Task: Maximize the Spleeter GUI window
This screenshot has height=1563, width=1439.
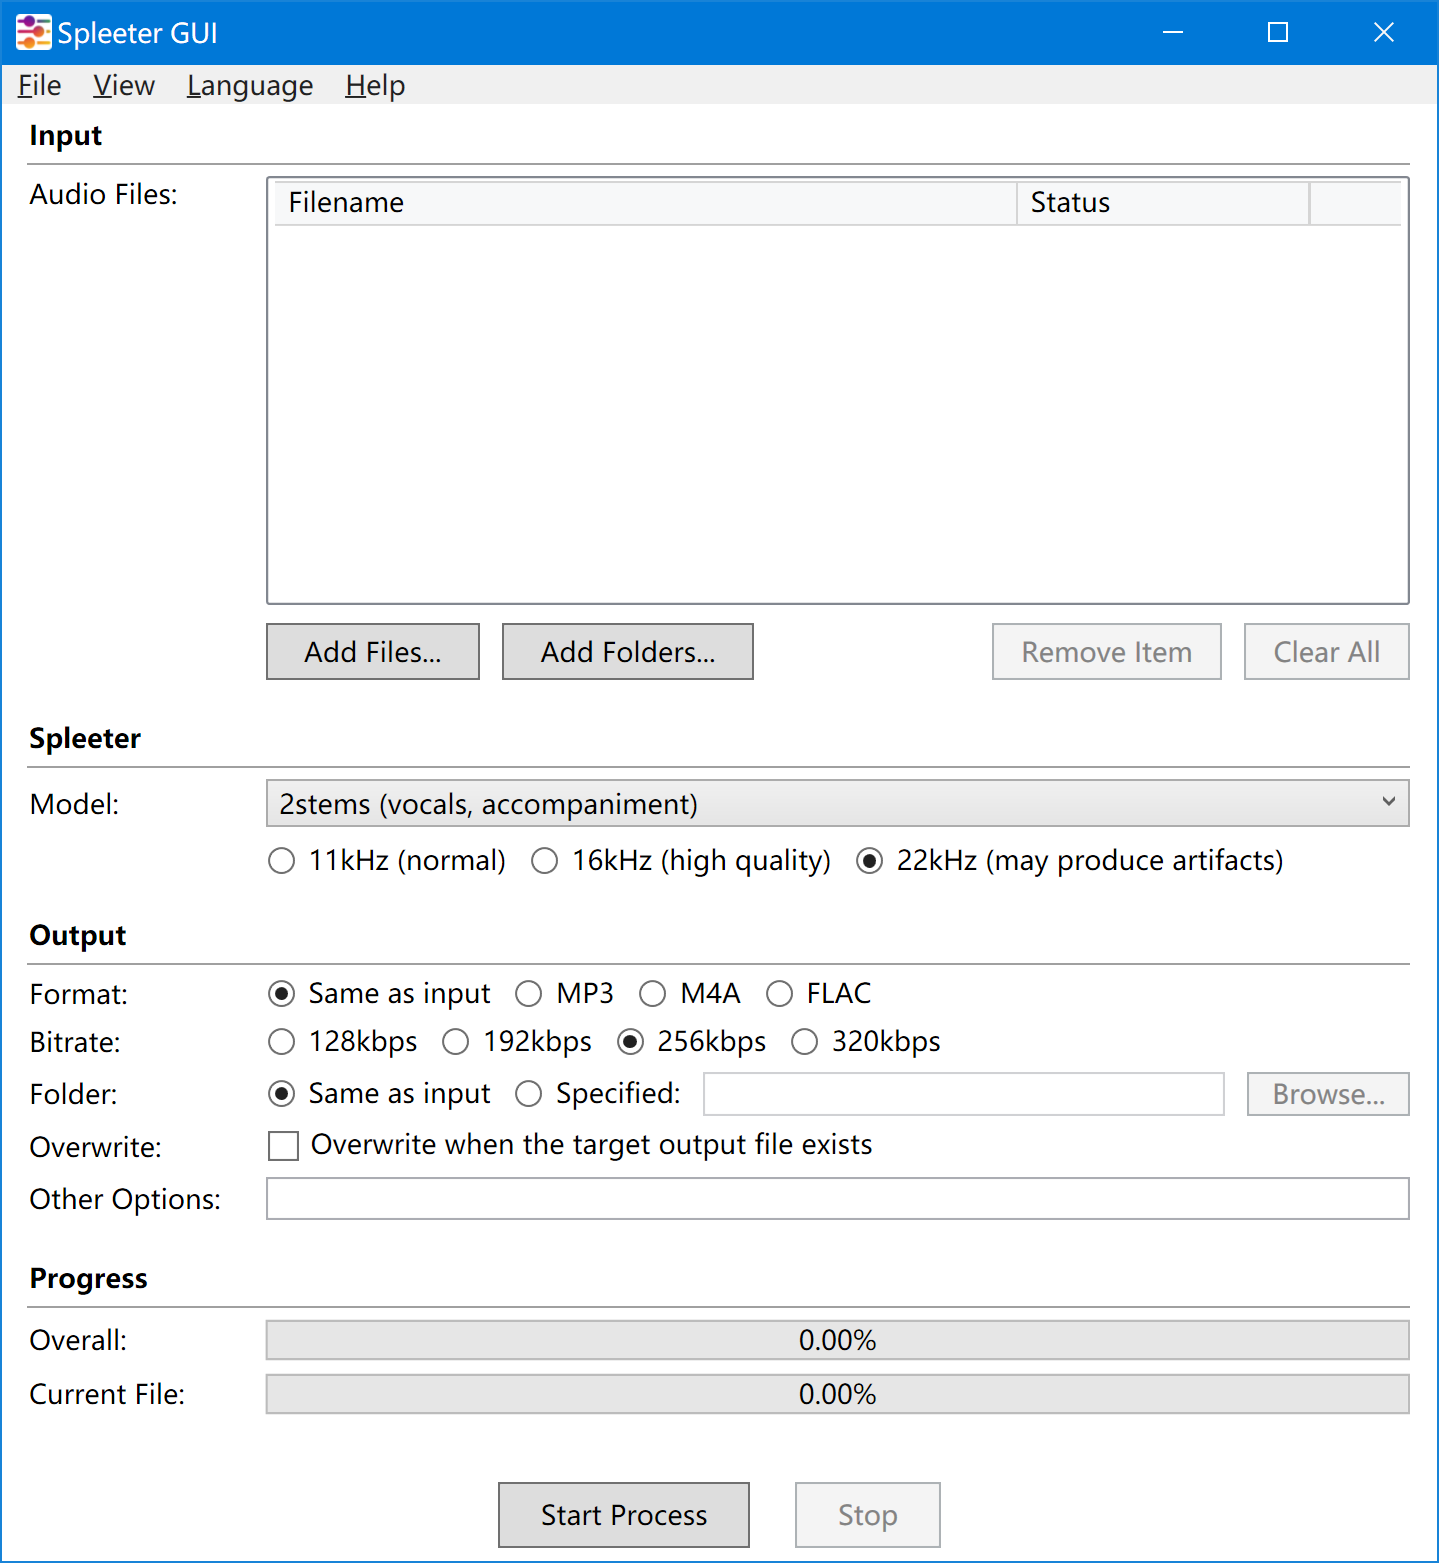Action: click(1278, 33)
